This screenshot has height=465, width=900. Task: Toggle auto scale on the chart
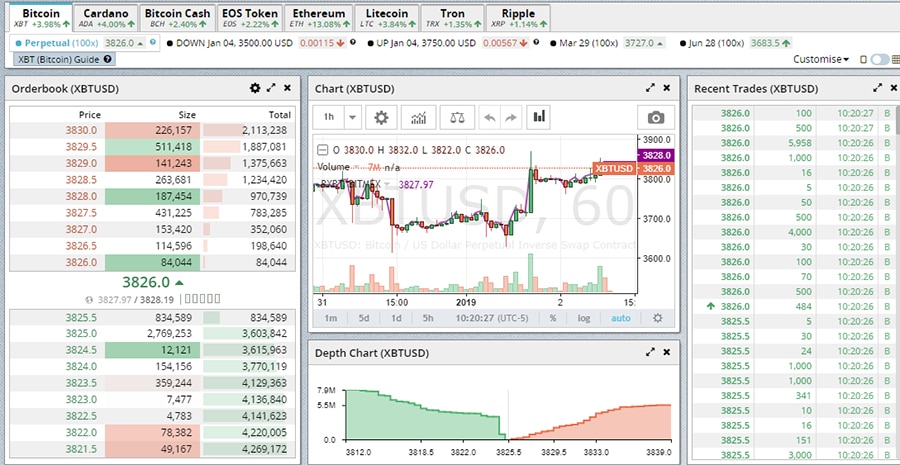(621, 318)
